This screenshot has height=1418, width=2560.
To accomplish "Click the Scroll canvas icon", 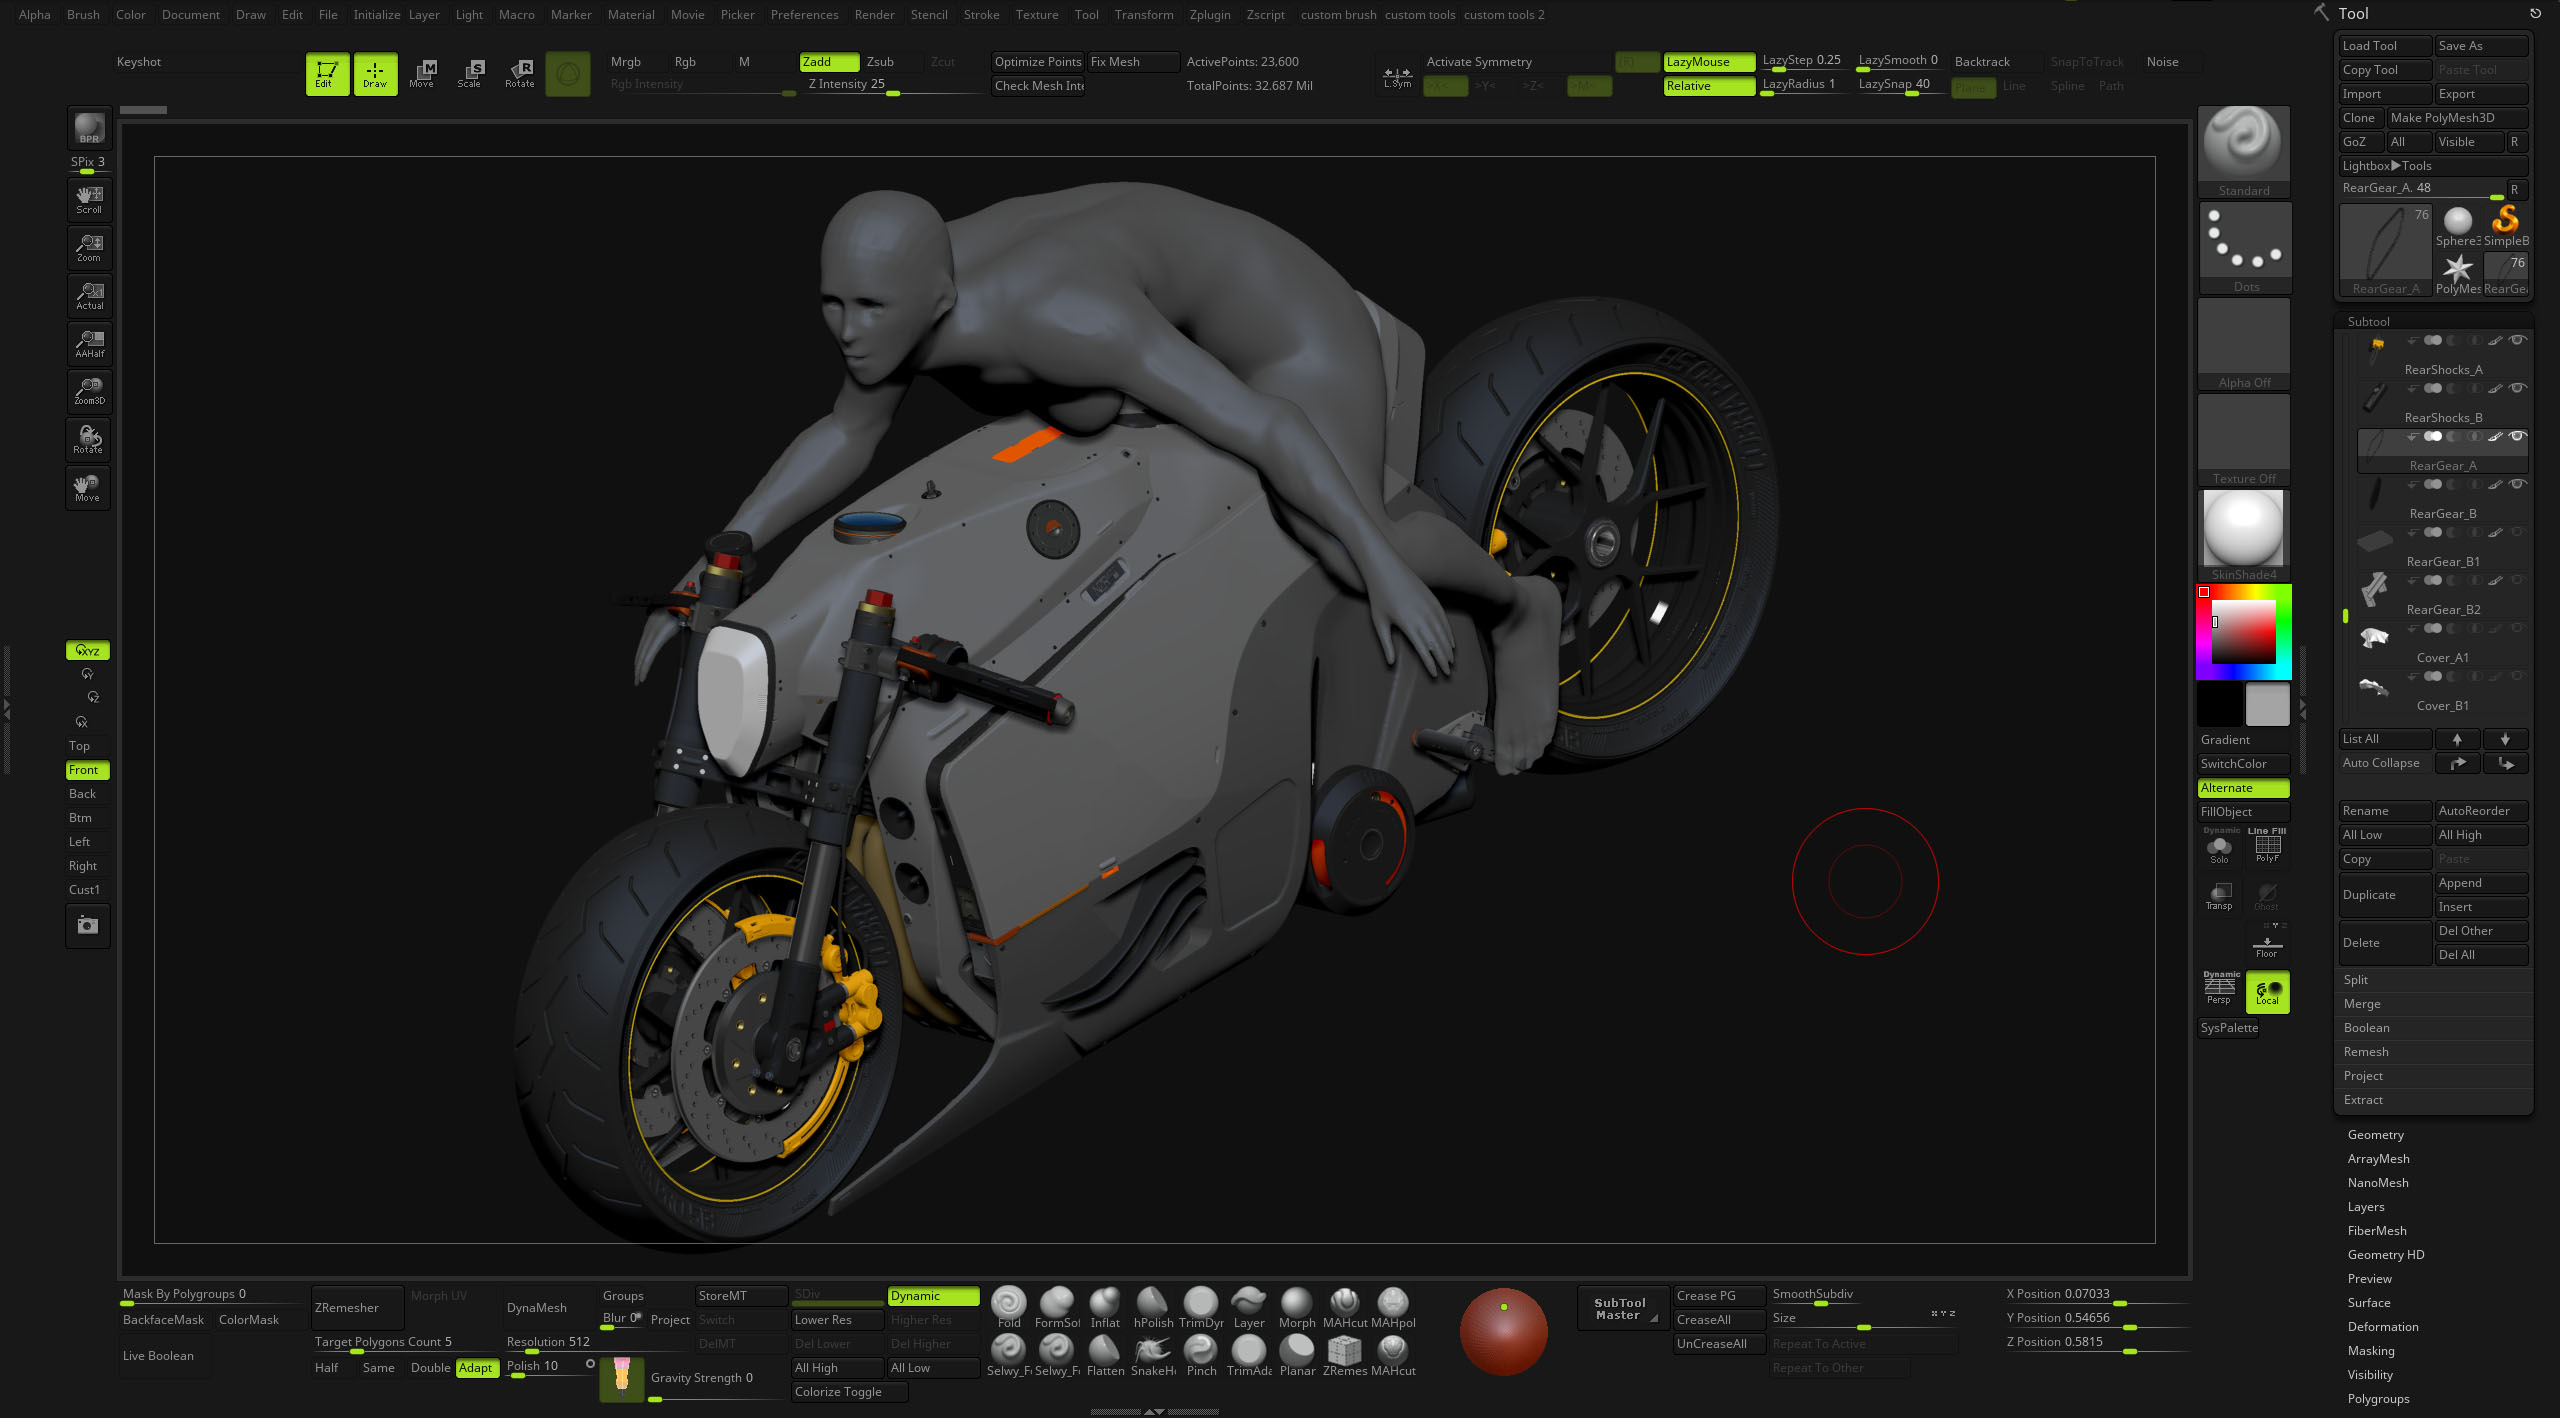I will point(89,200).
